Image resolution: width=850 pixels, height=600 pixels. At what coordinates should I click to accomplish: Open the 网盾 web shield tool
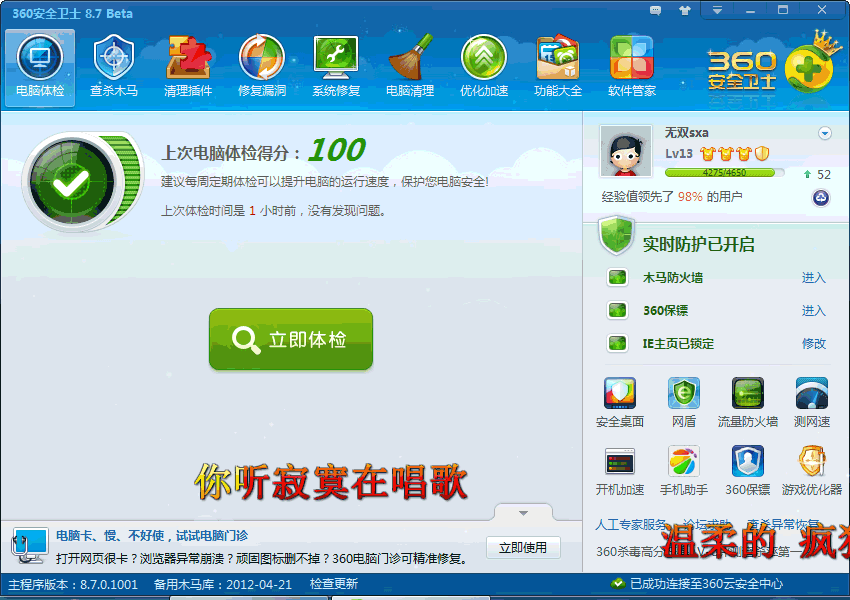[x=684, y=403]
